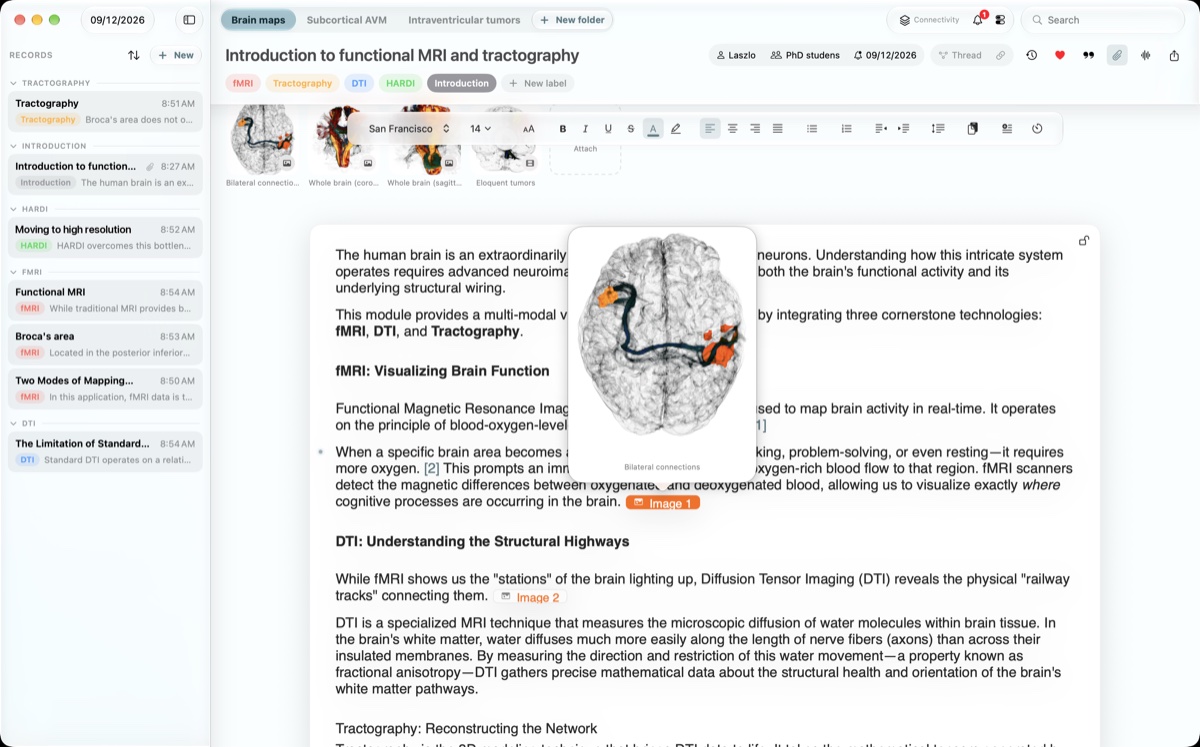Image resolution: width=1200 pixels, height=747 pixels.
Task: Click the quotation marks icon
Action: pyautogui.click(x=1088, y=55)
